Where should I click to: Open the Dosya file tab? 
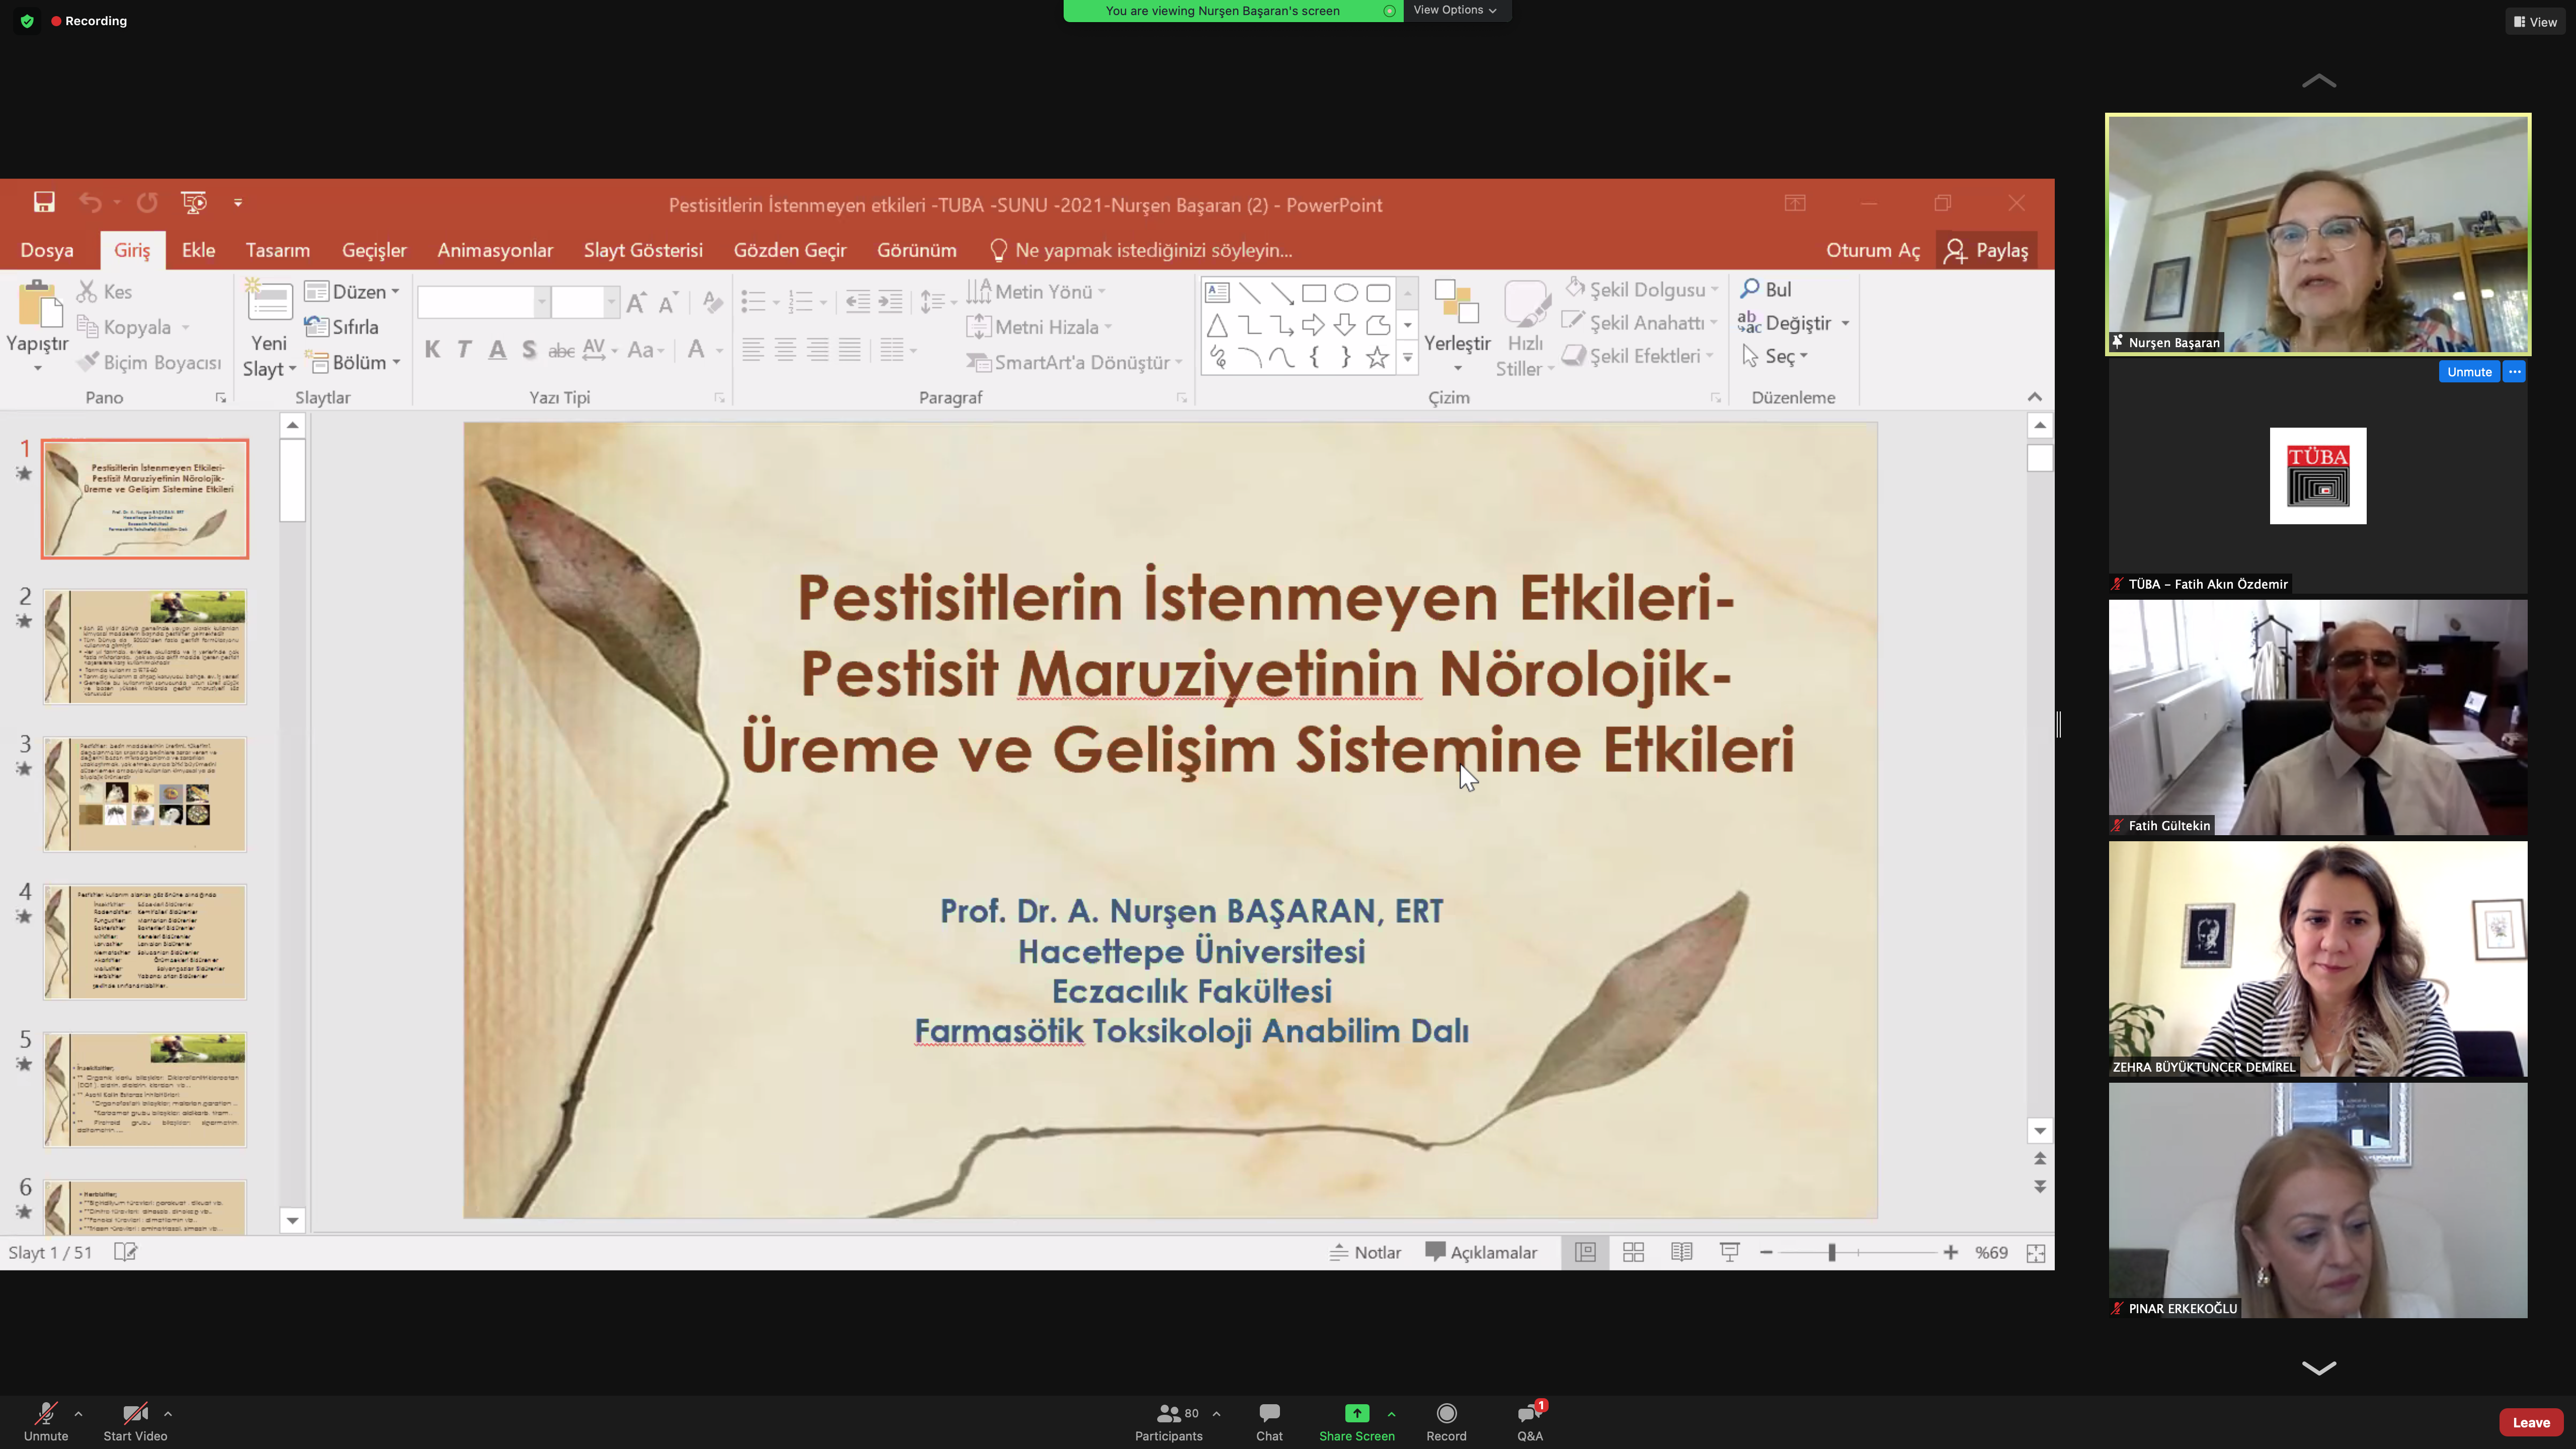[x=47, y=250]
